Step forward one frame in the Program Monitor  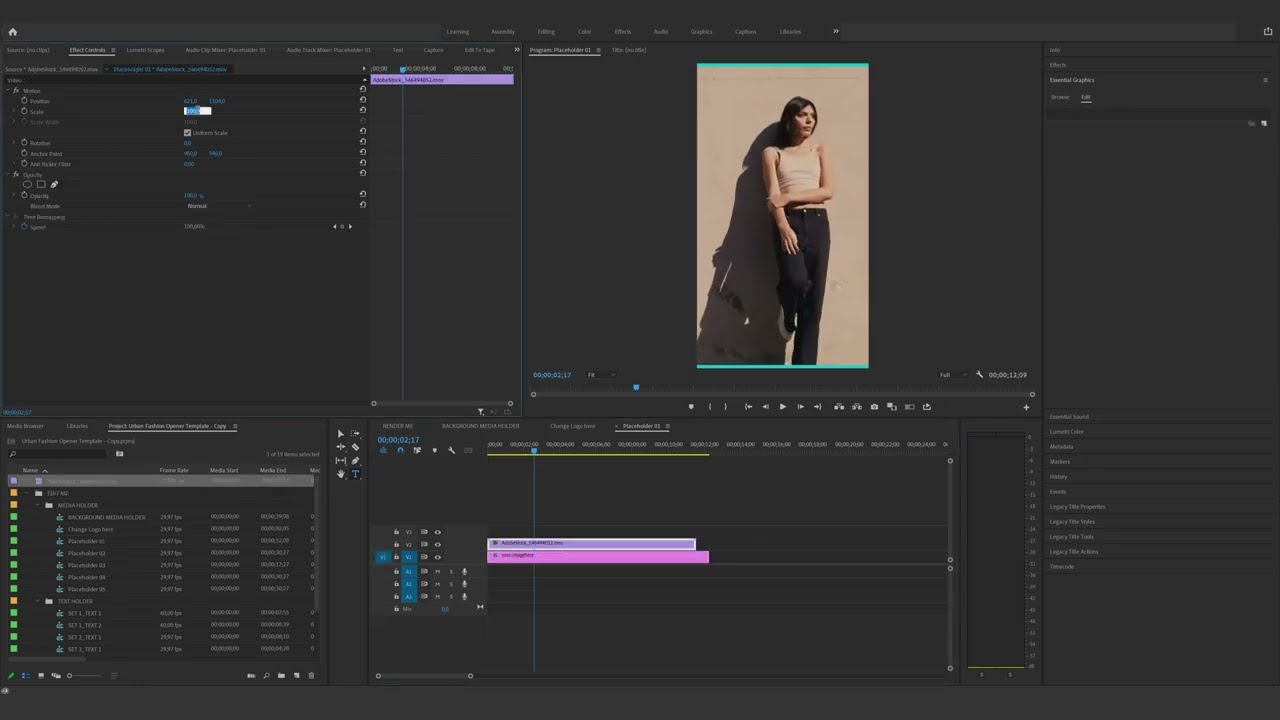click(x=800, y=407)
